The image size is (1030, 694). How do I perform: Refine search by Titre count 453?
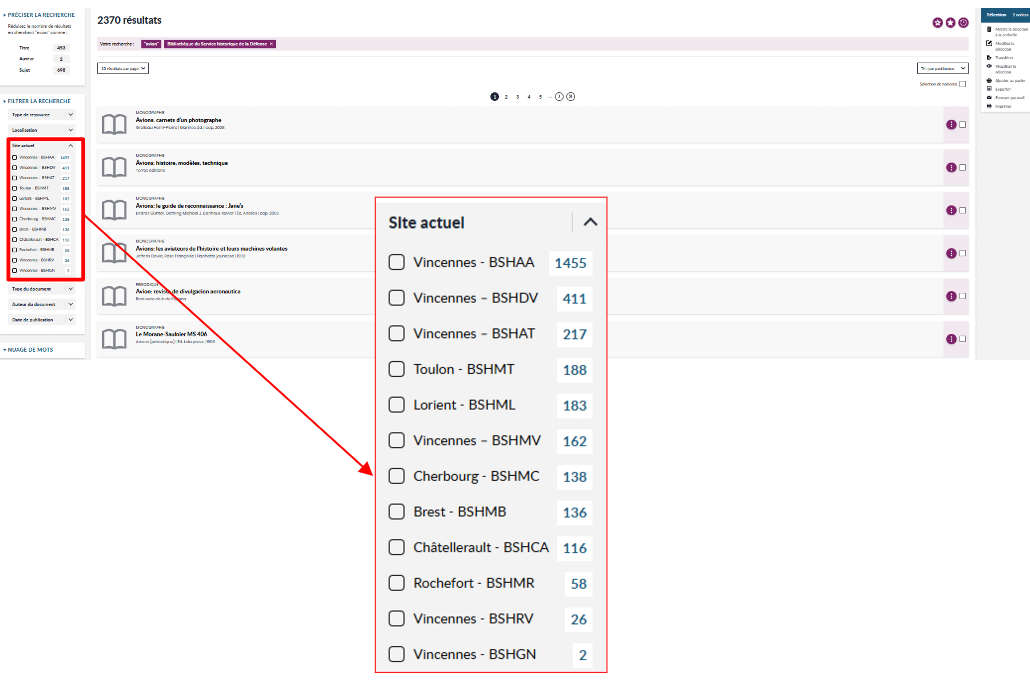click(x=61, y=48)
